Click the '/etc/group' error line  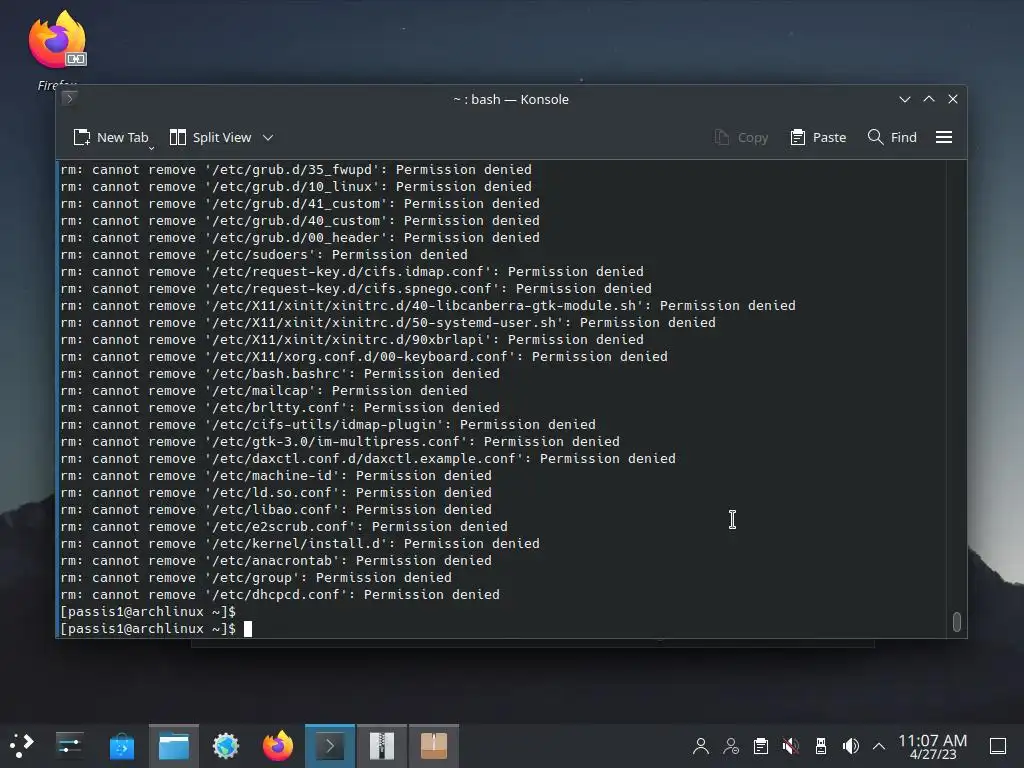tap(256, 577)
